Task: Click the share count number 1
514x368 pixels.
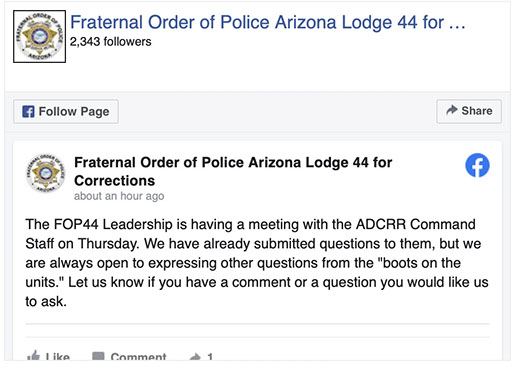Action: [210, 357]
